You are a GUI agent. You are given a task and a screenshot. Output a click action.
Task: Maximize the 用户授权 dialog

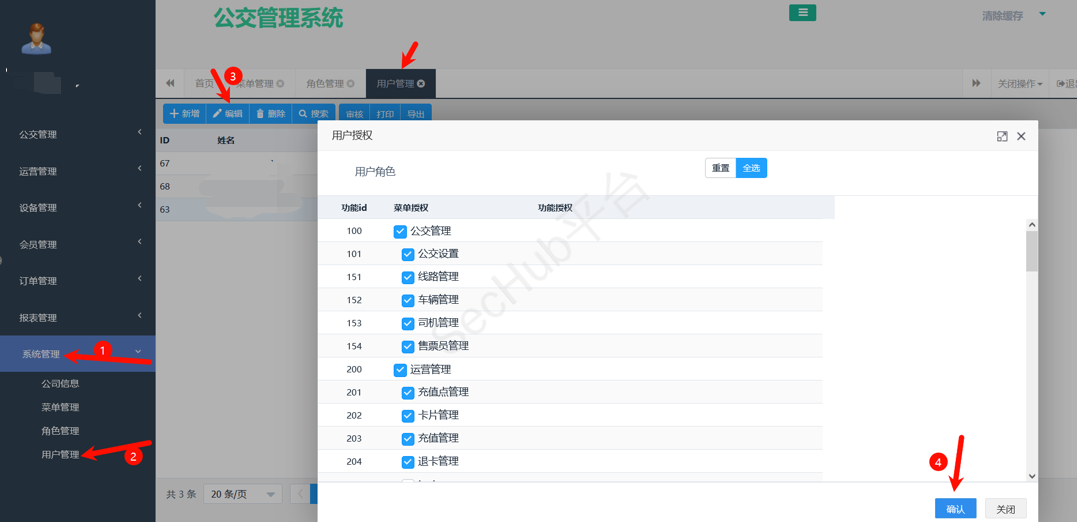point(1002,136)
